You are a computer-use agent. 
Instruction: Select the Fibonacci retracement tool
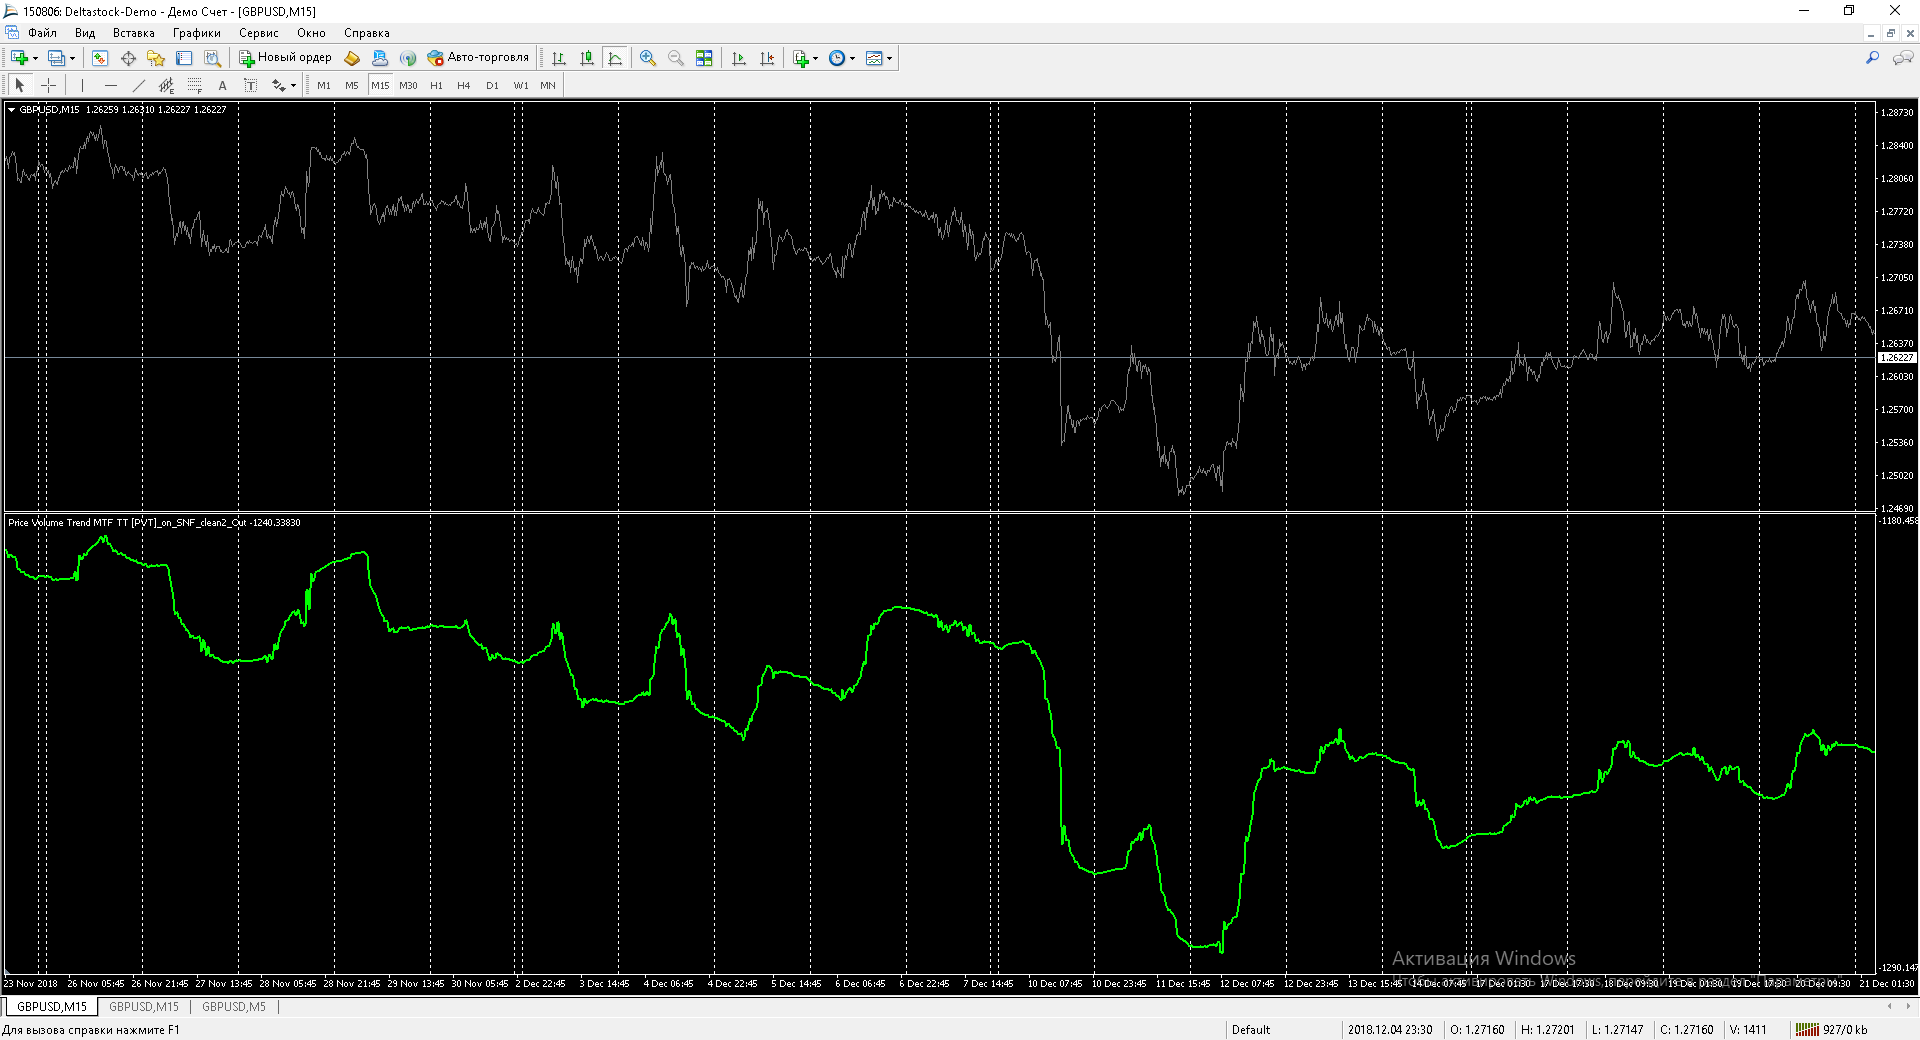[x=194, y=85]
